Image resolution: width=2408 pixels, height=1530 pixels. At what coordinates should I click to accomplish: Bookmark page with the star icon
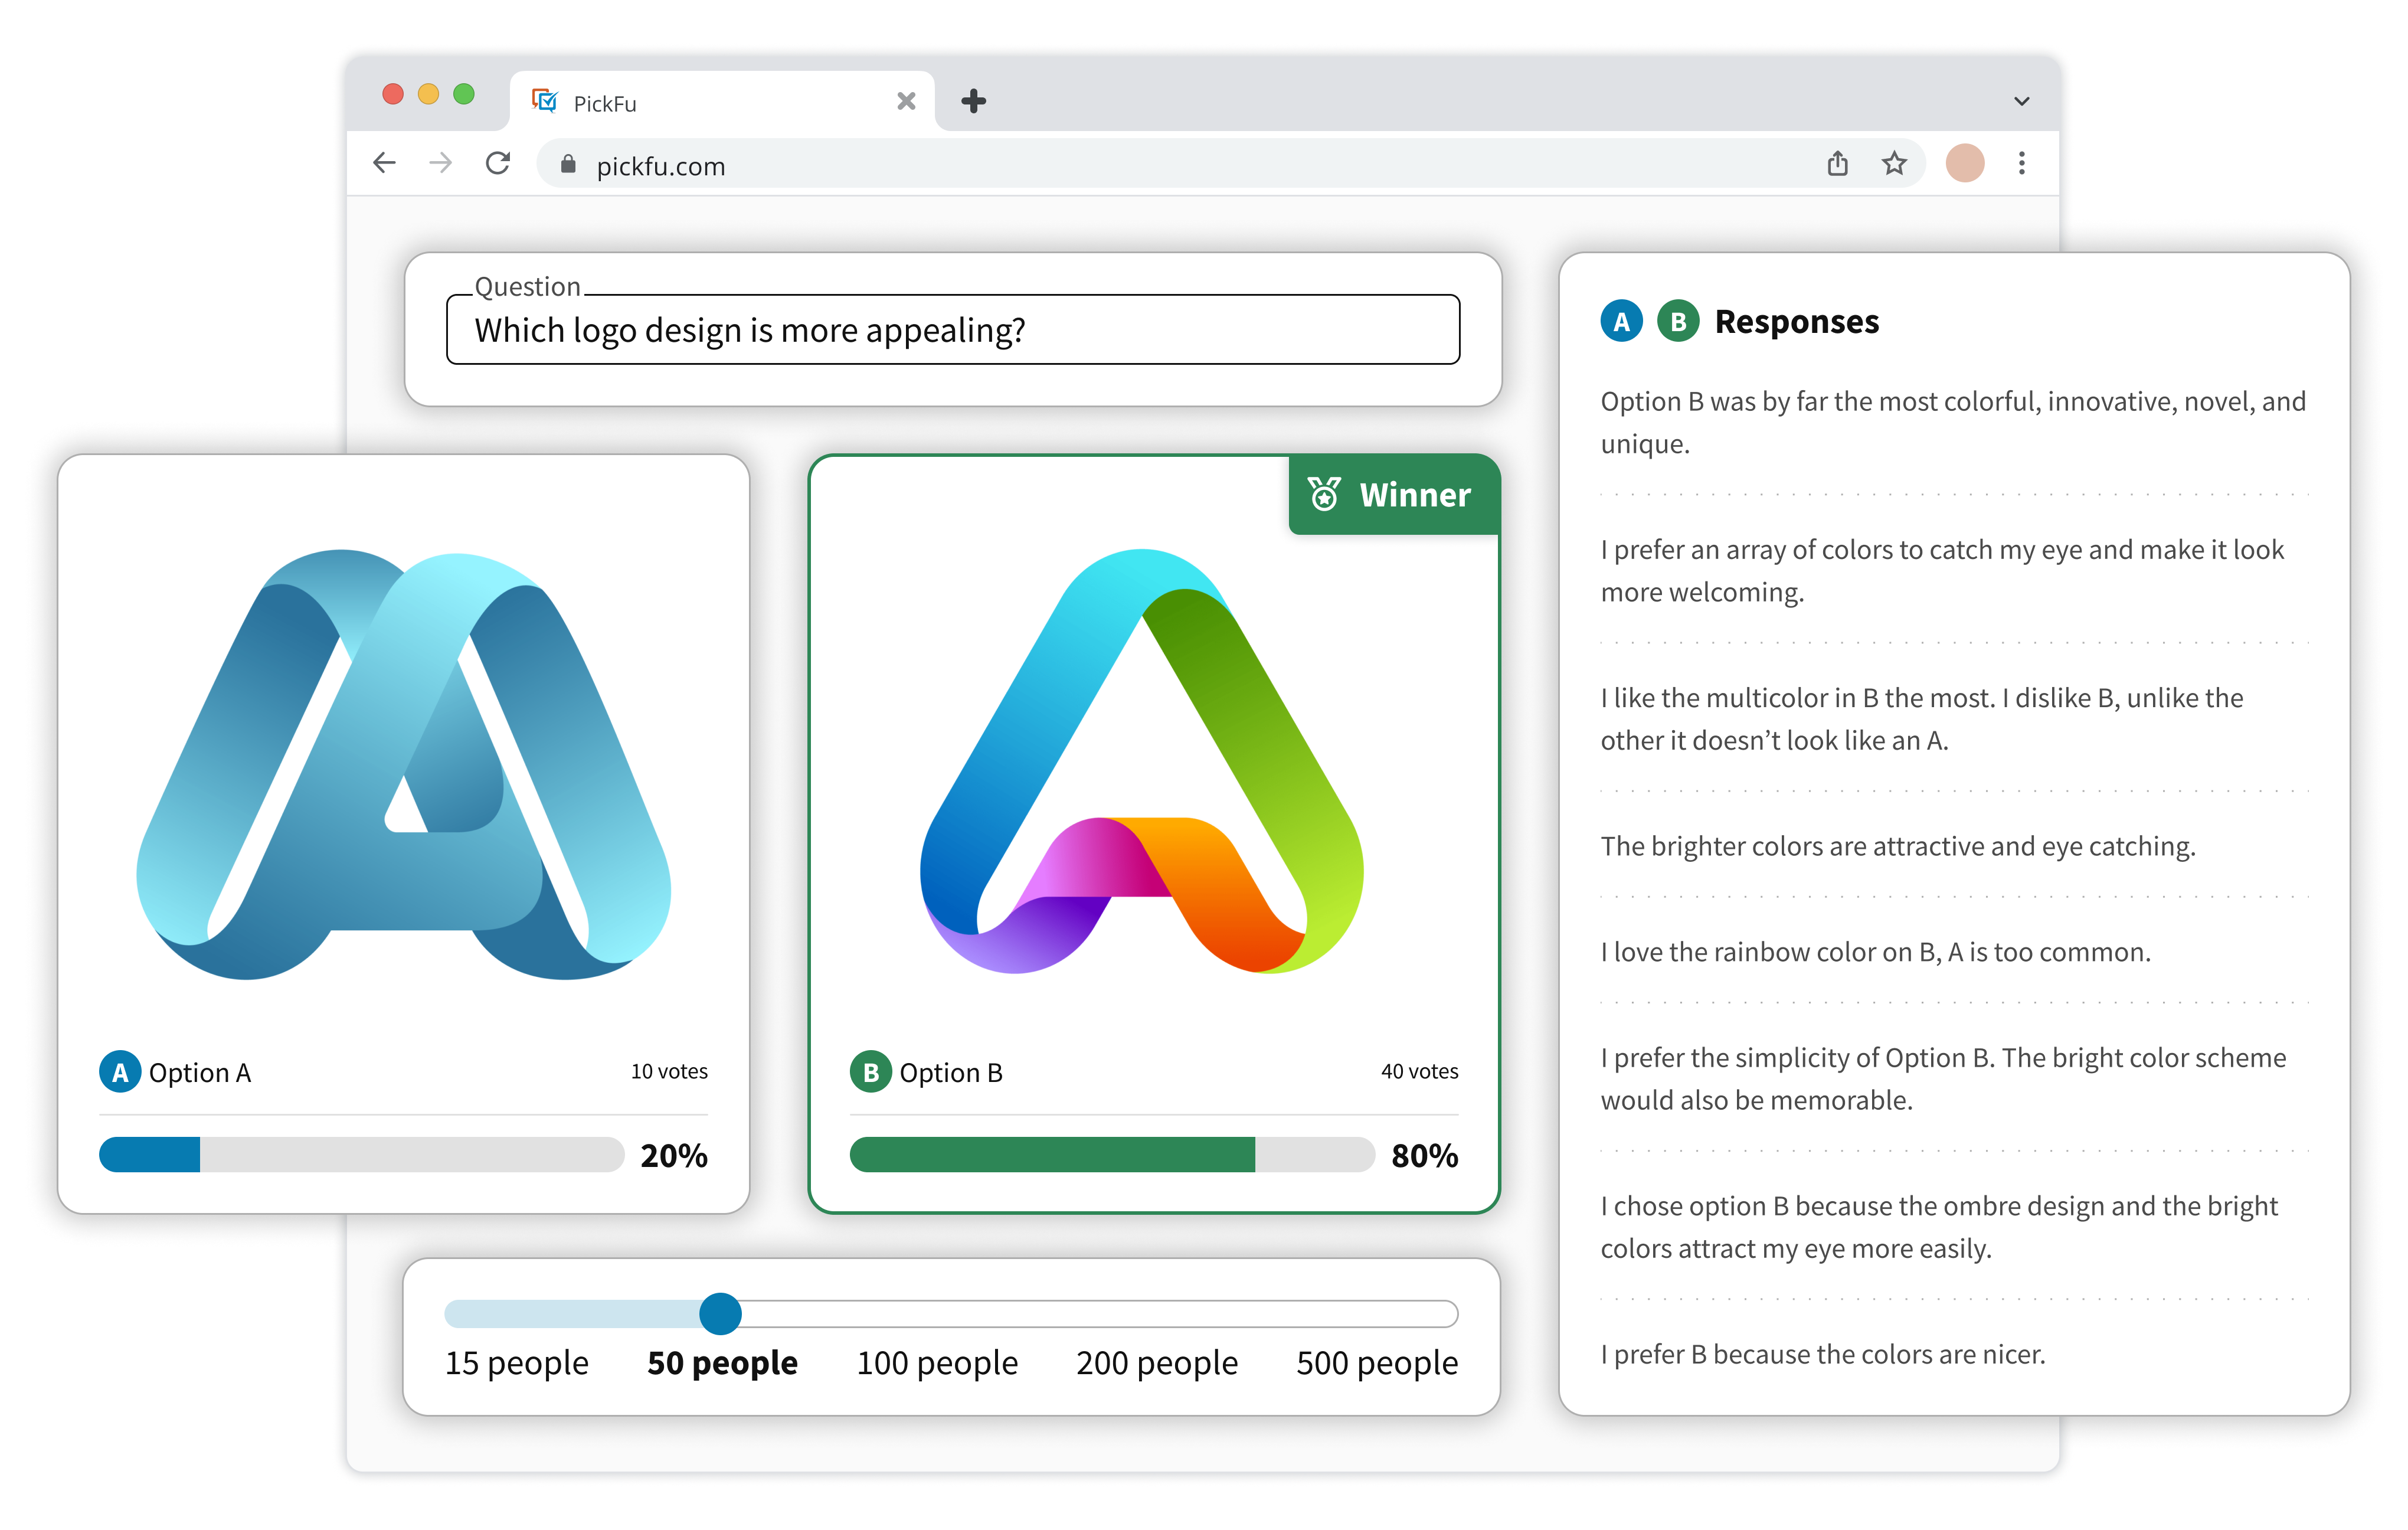(x=1894, y=163)
